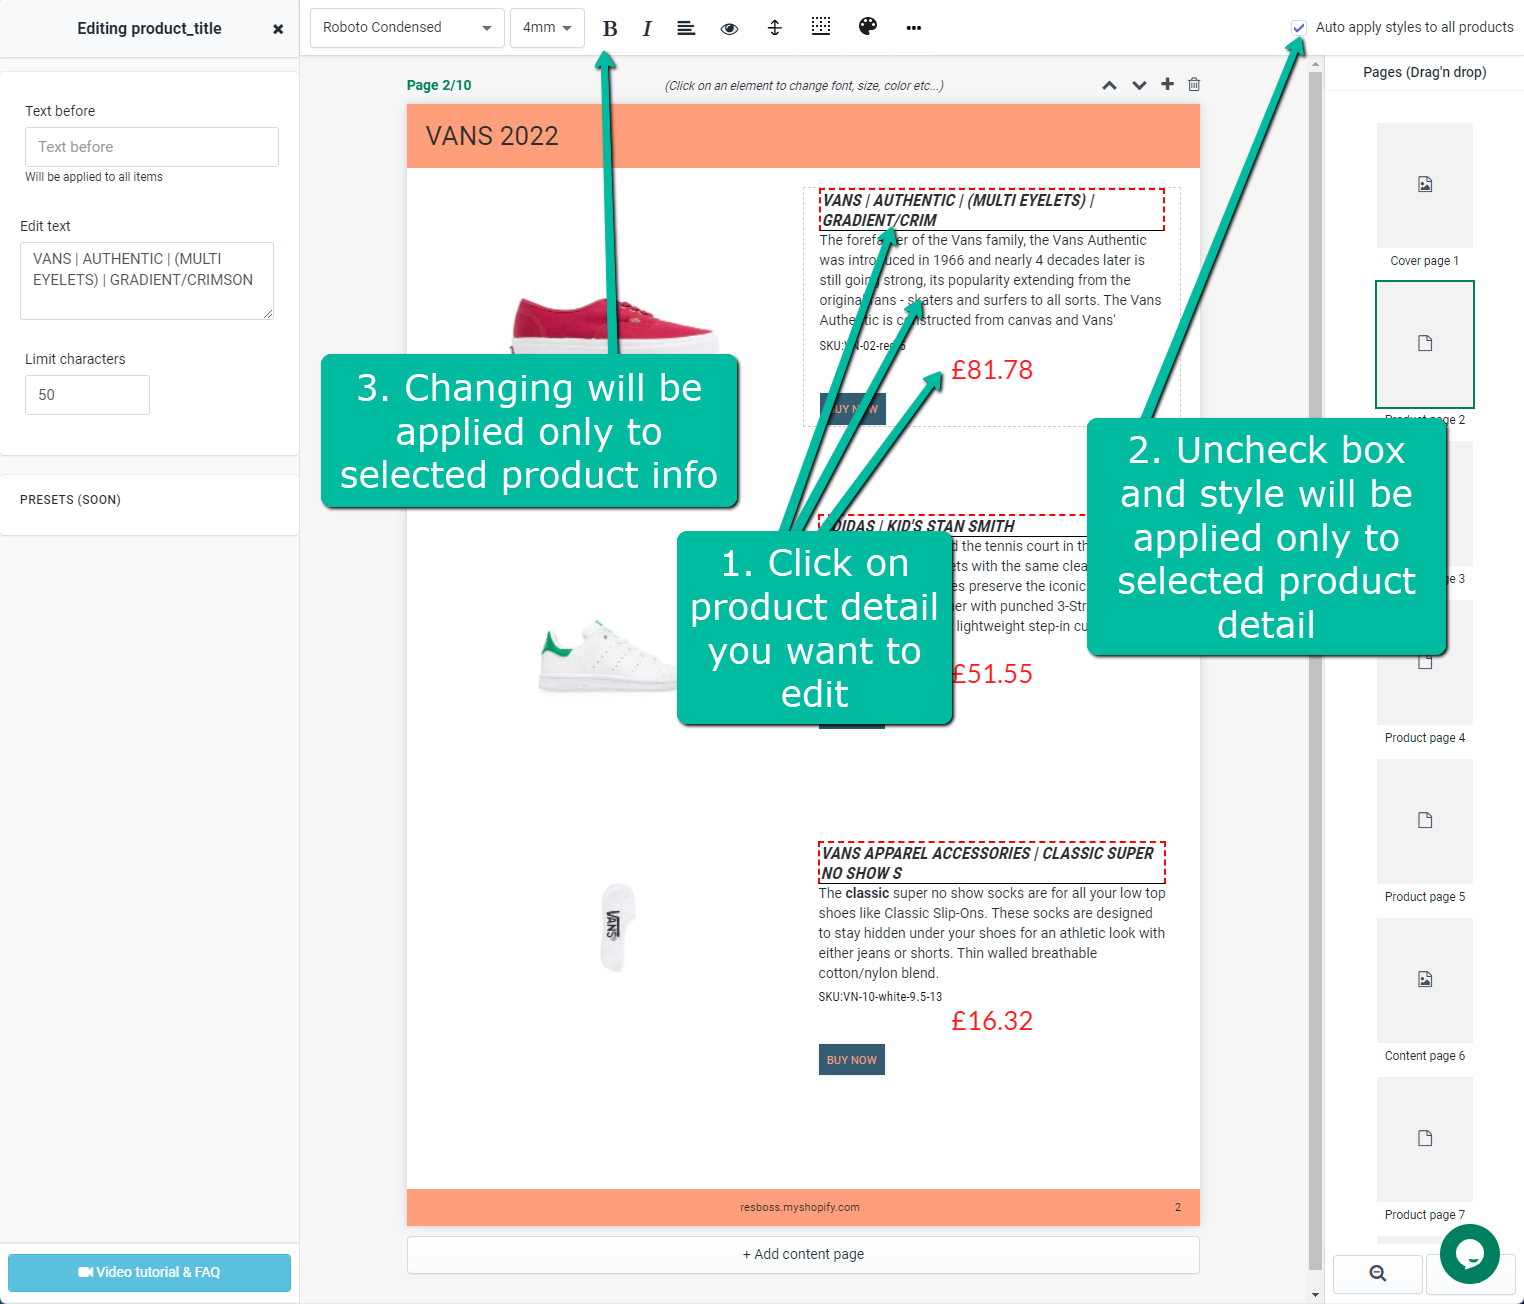Screen dimensions: 1524x1304
Task: Move page up with chevron arrow
Action: click(x=1109, y=85)
